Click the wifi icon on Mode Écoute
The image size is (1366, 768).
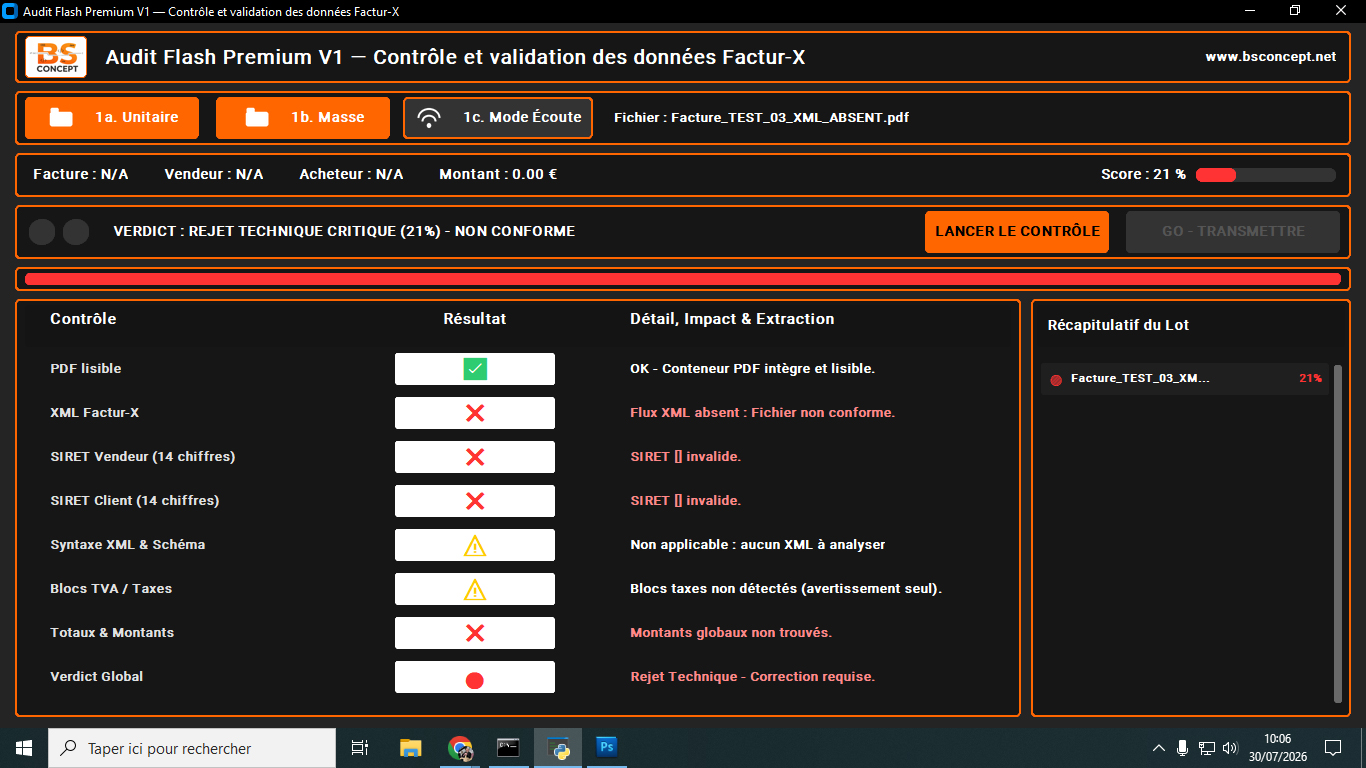429,118
